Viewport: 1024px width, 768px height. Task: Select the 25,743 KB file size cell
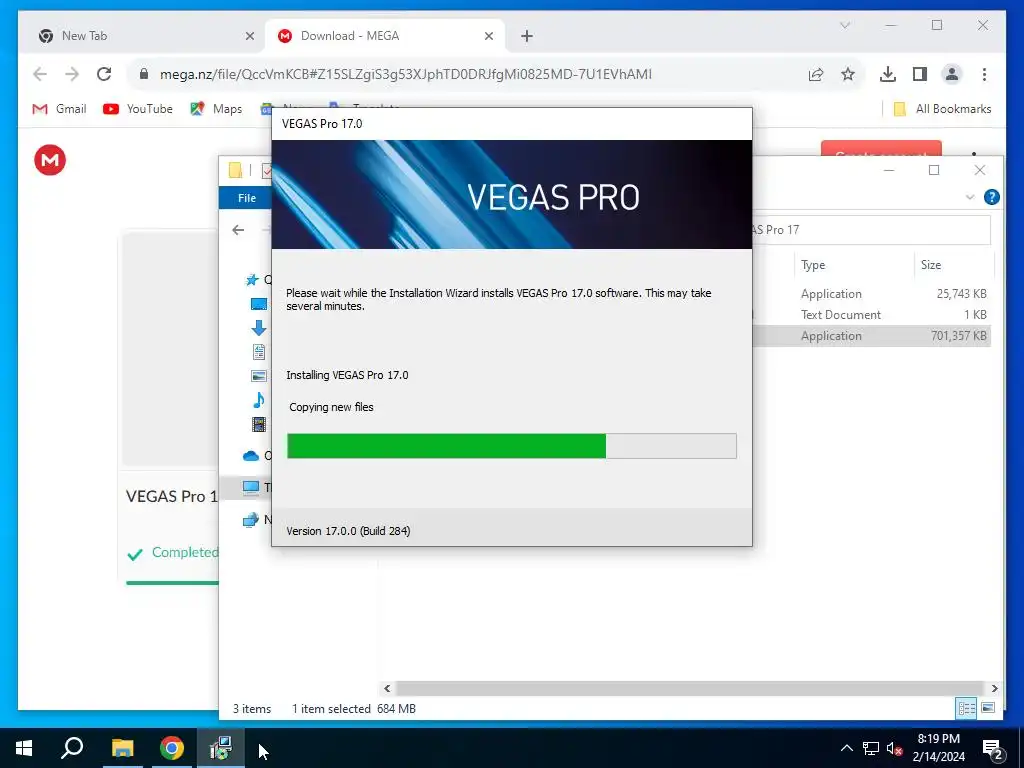(x=961, y=294)
